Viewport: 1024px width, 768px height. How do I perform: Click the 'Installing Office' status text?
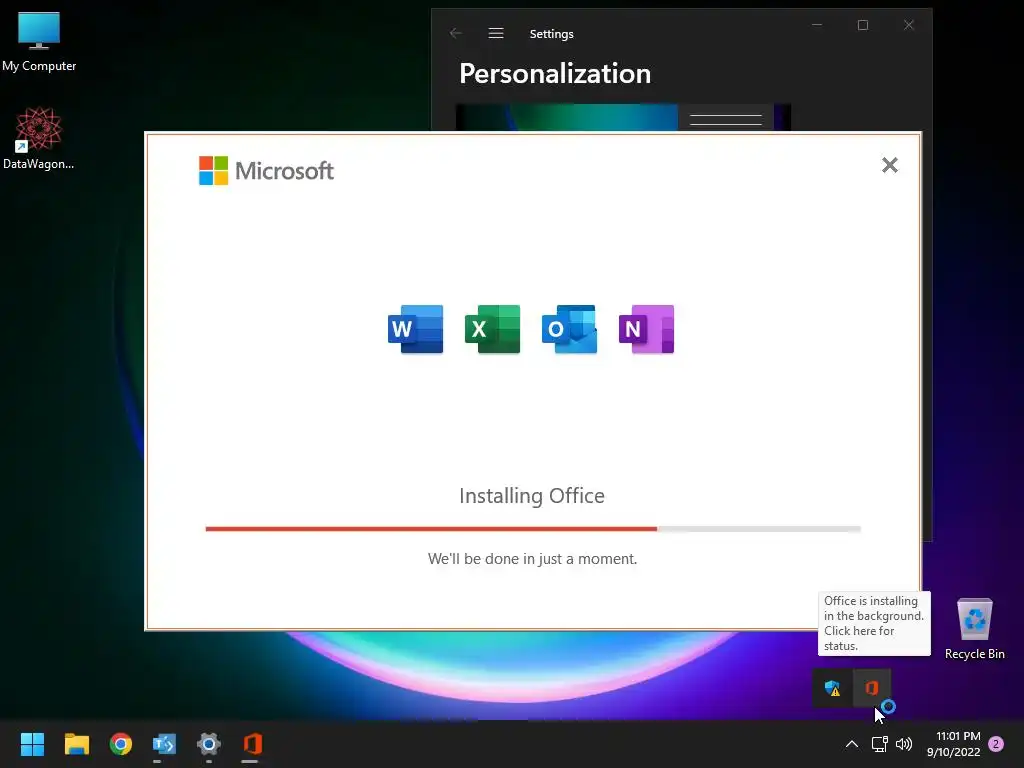[532, 496]
